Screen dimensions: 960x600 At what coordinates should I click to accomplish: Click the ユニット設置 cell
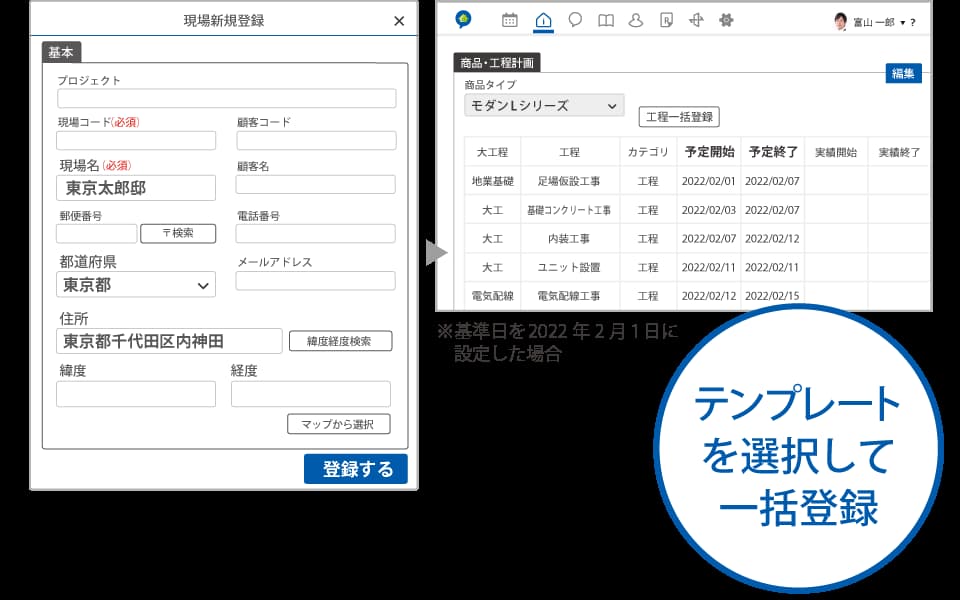(569, 267)
